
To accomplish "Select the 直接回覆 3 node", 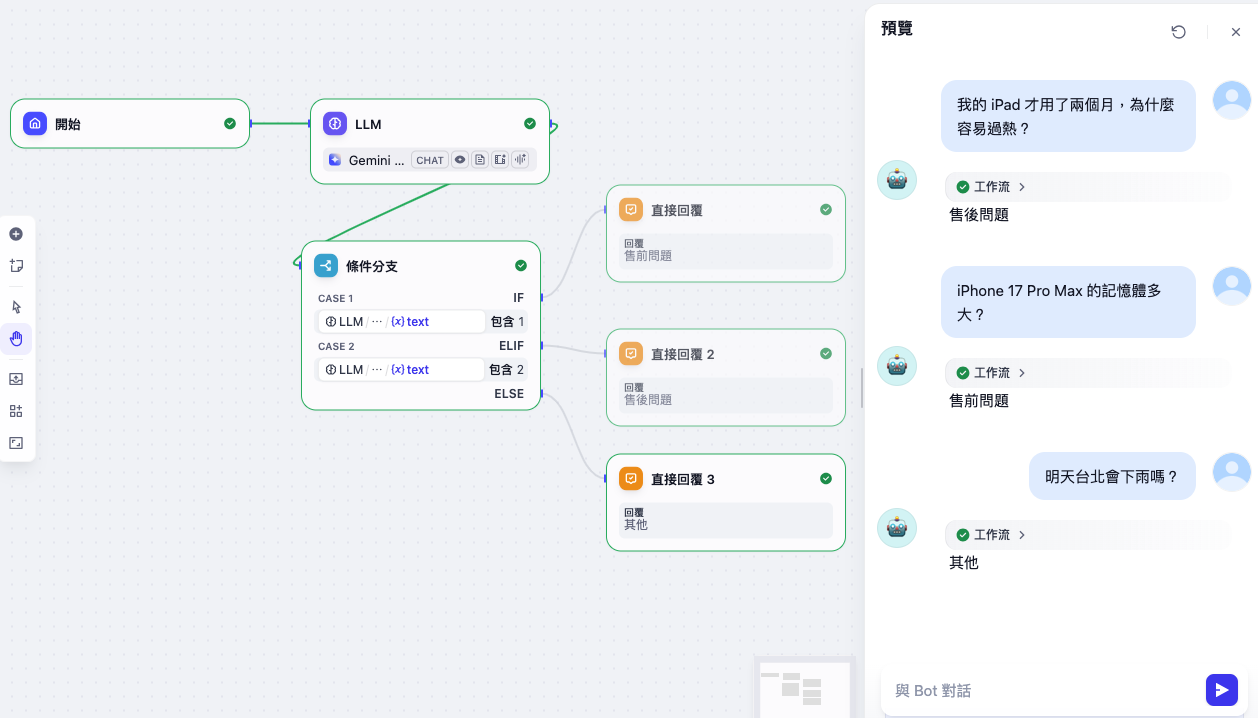I will pos(725,479).
